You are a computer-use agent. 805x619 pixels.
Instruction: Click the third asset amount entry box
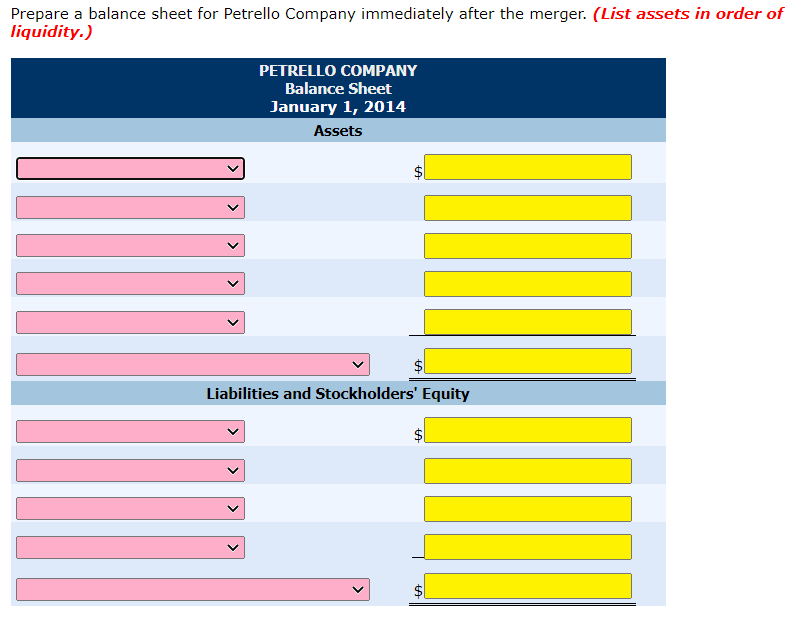tap(528, 245)
